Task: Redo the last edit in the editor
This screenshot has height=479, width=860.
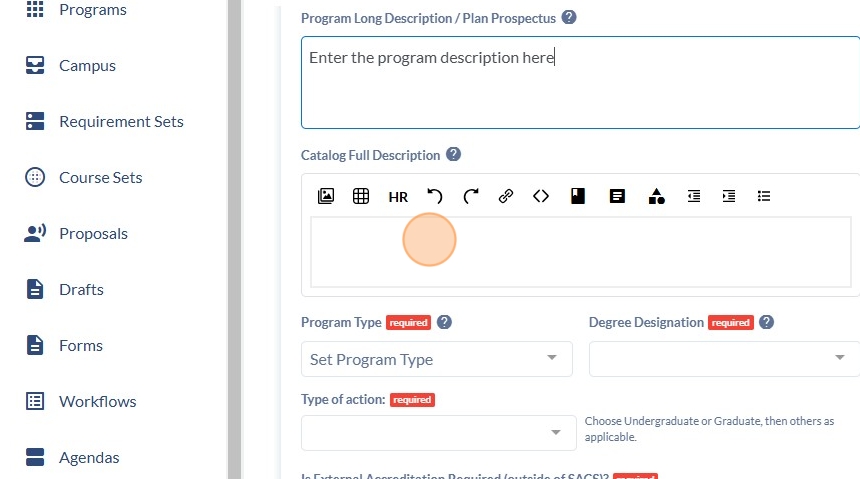Action: [x=471, y=196]
